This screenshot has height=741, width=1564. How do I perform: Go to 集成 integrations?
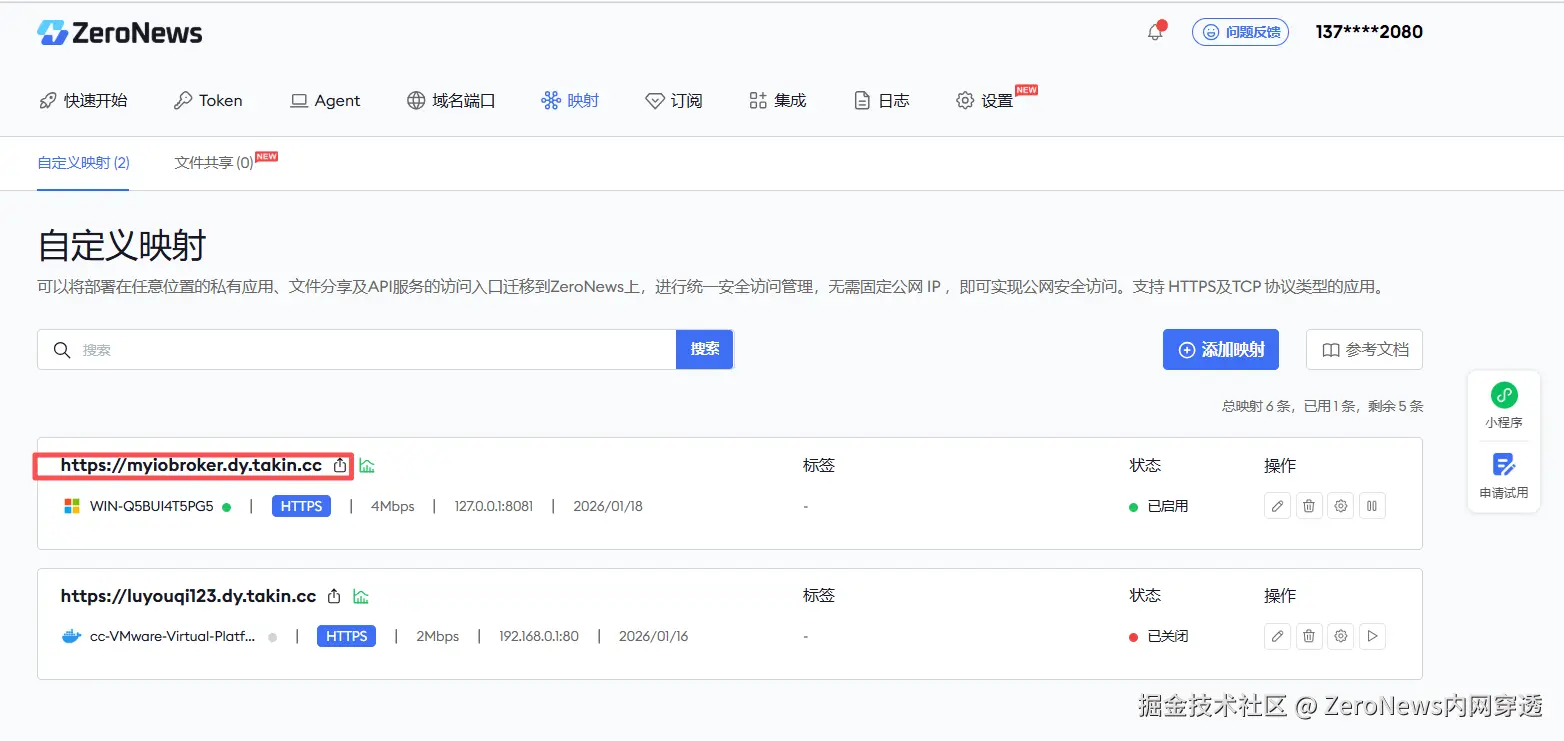click(777, 100)
